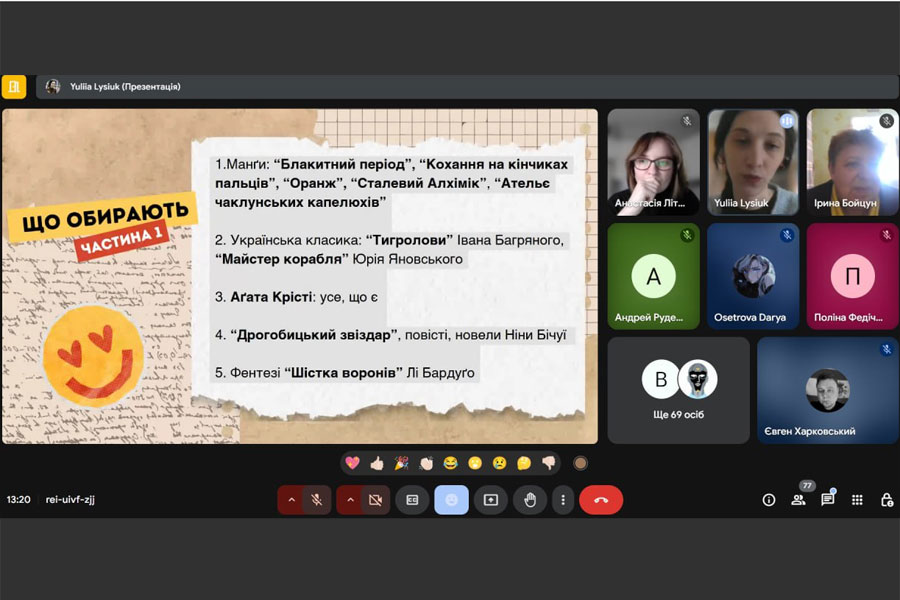Click muted mic icon on Євген Харковський tile
The image size is (900, 600).
click(886, 349)
